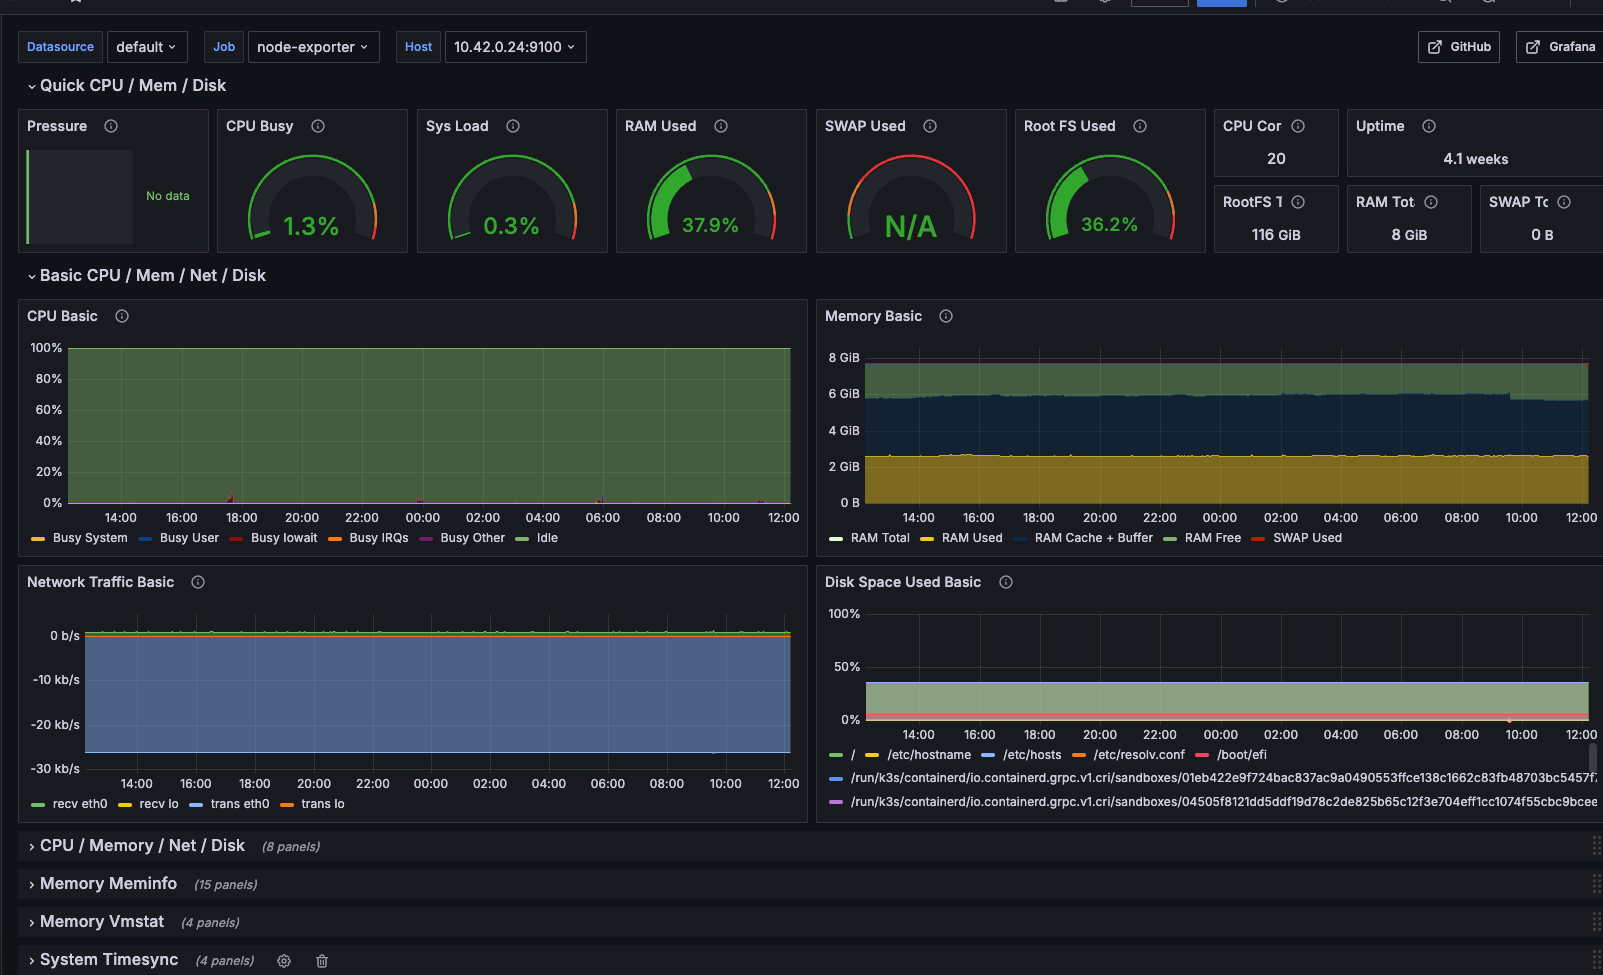Image resolution: width=1603 pixels, height=975 pixels.
Task: Toggle the Idle series in CPU legend
Action: pyautogui.click(x=546, y=538)
